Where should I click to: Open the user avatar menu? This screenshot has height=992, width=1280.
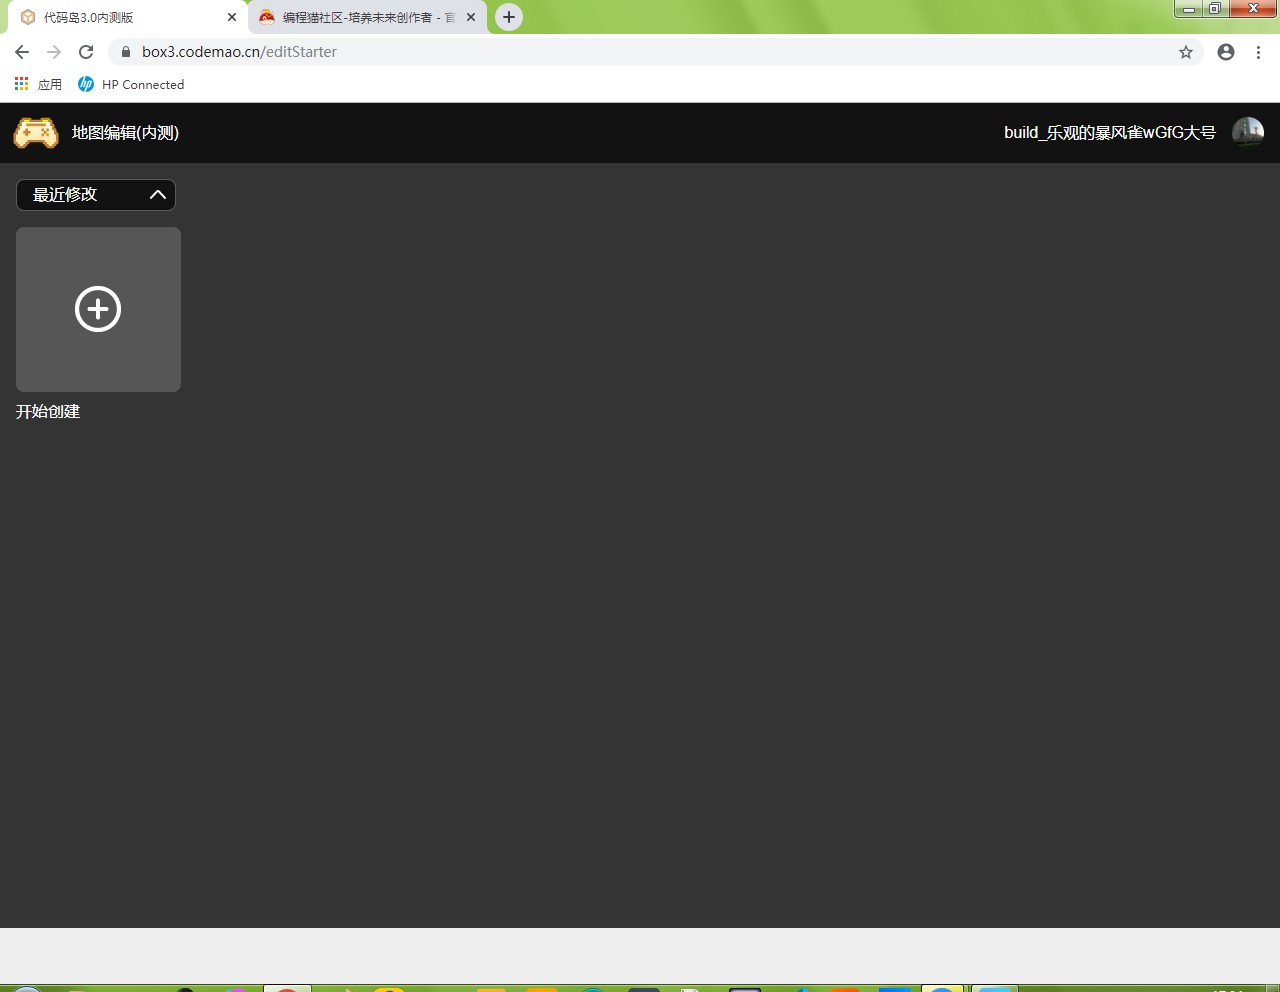coord(1247,132)
